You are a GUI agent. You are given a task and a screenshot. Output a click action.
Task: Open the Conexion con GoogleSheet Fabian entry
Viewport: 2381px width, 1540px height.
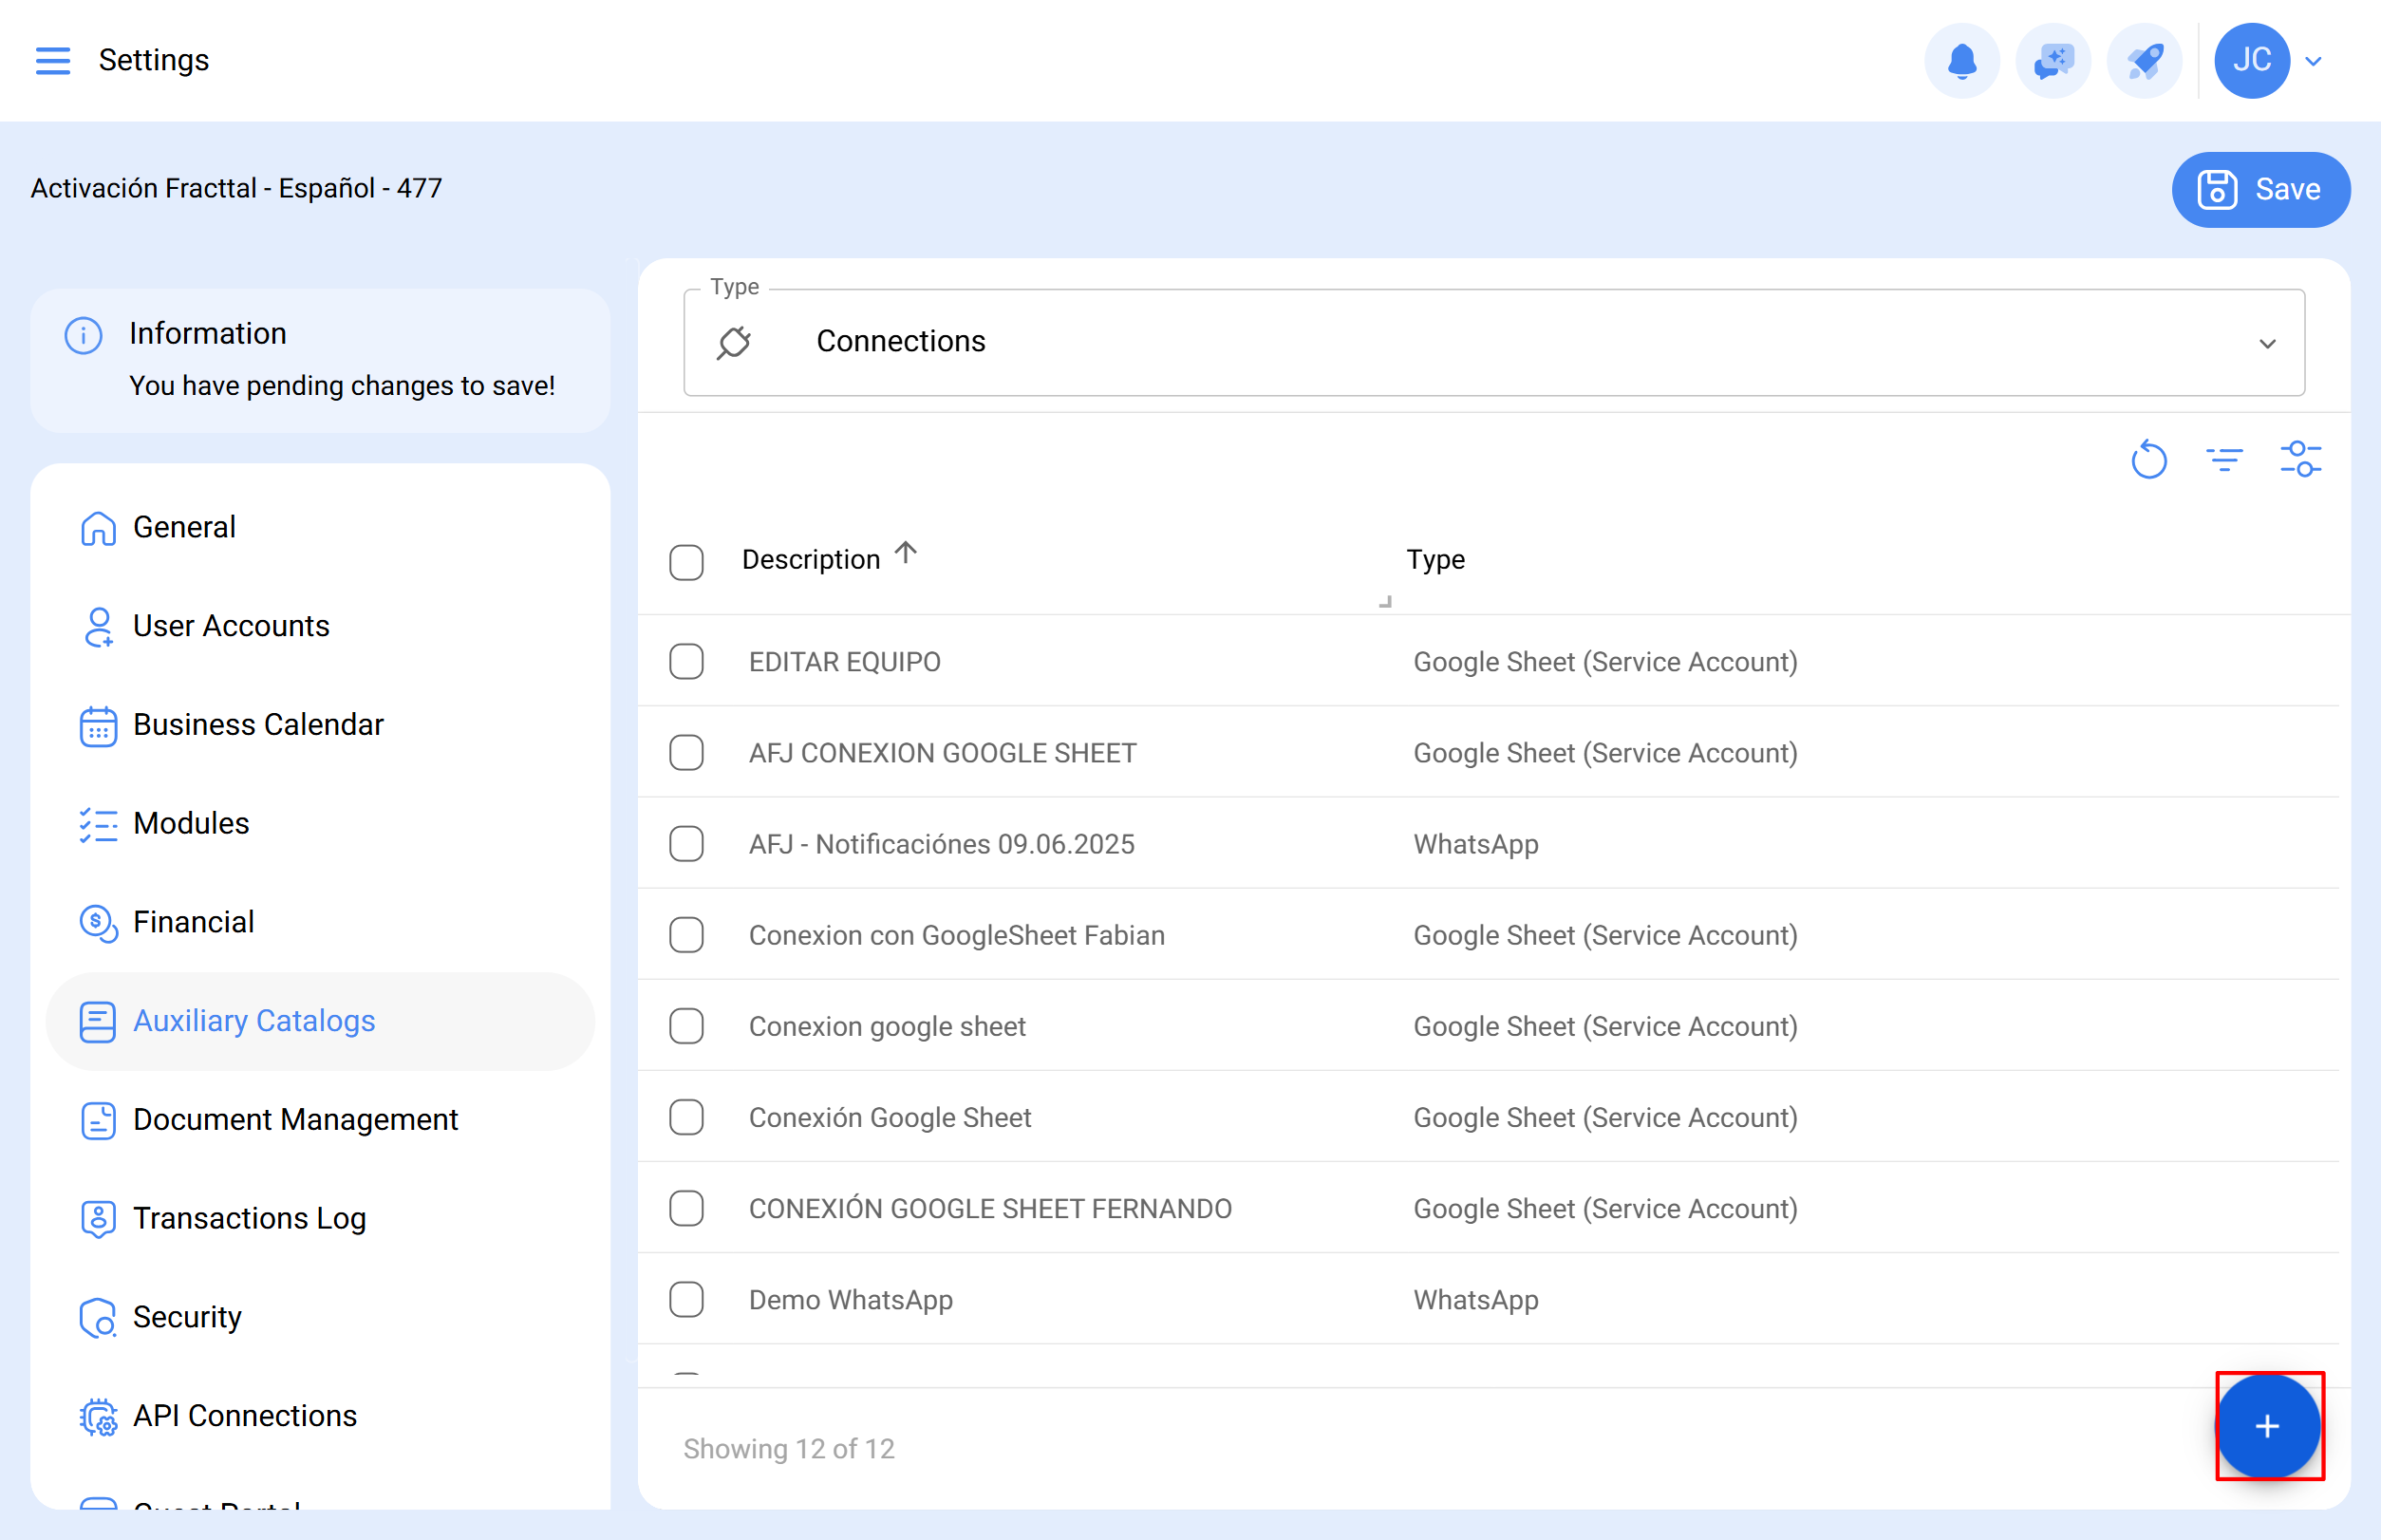[x=956, y=936]
